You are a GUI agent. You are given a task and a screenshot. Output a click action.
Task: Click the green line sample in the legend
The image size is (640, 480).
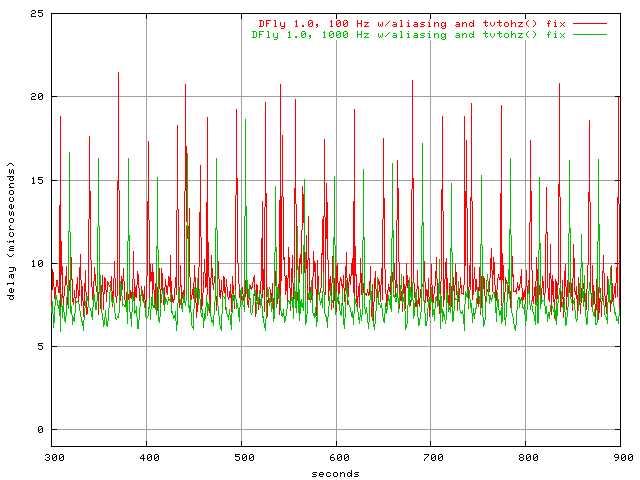[x=590, y=35]
